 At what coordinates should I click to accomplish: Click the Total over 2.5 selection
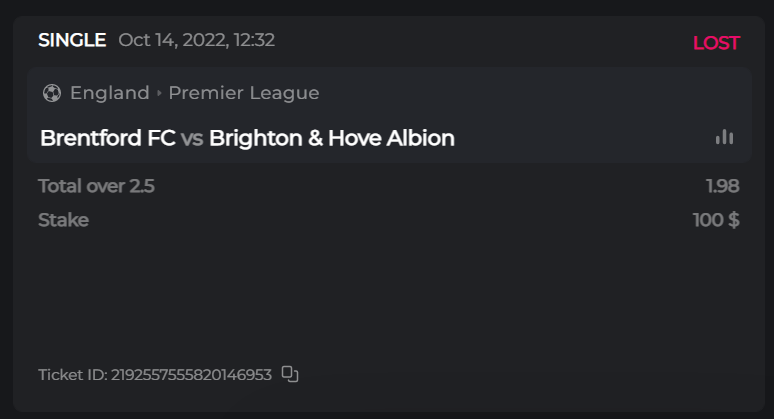coord(96,186)
